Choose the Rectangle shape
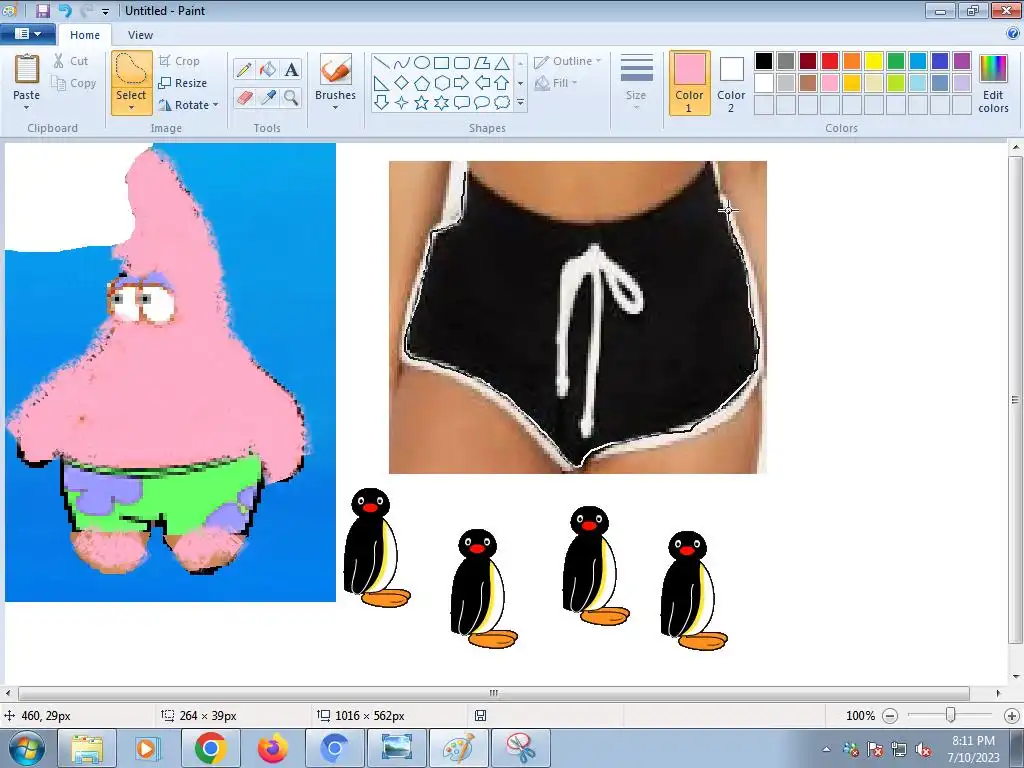 (x=441, y=63)
